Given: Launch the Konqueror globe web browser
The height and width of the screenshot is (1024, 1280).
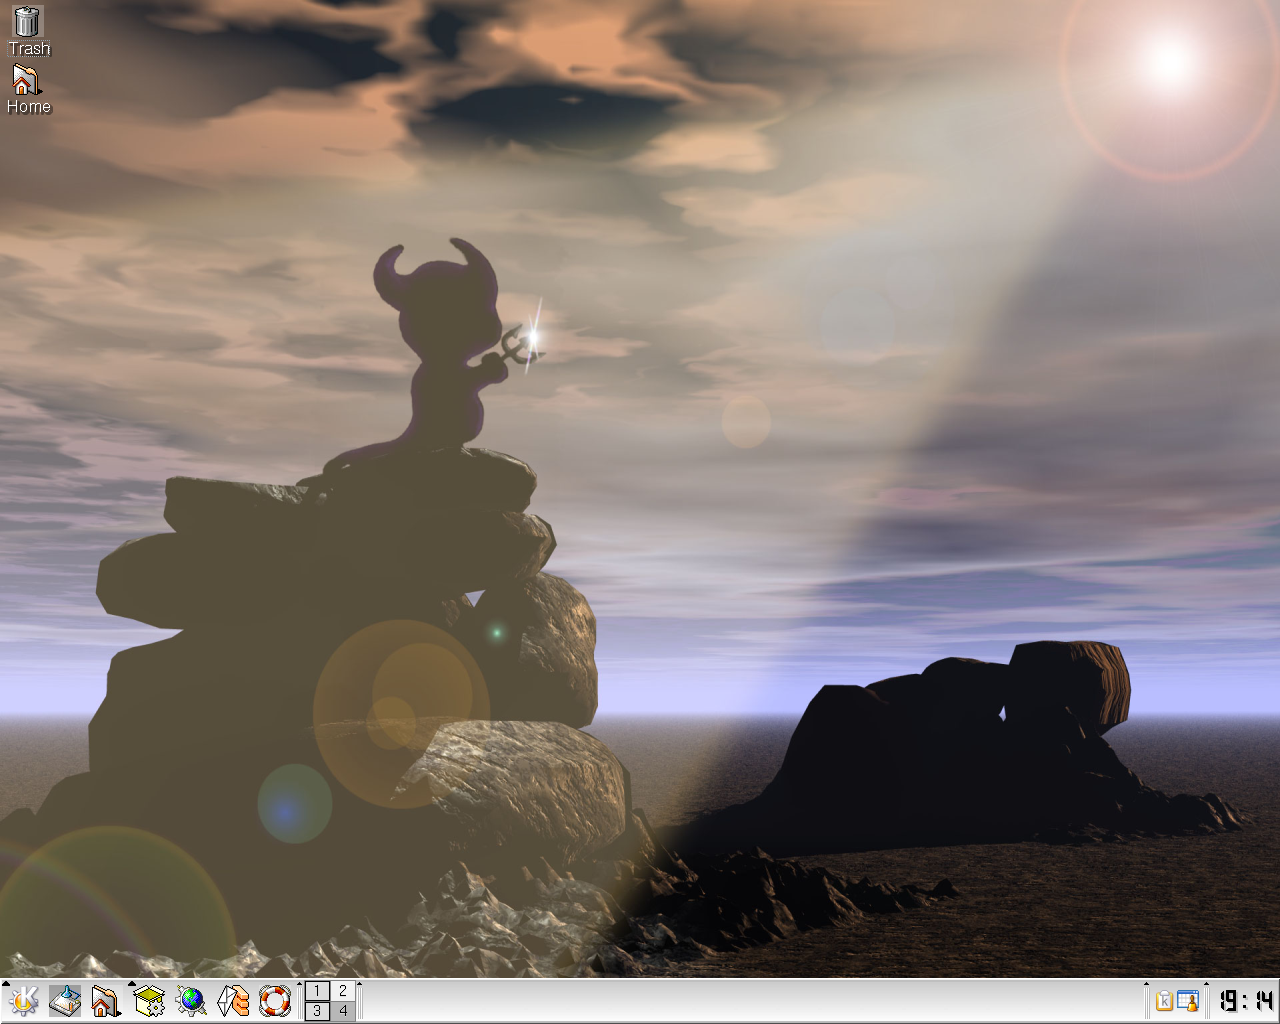Looking at the screenshot, I should click(x=191, y=1001).
